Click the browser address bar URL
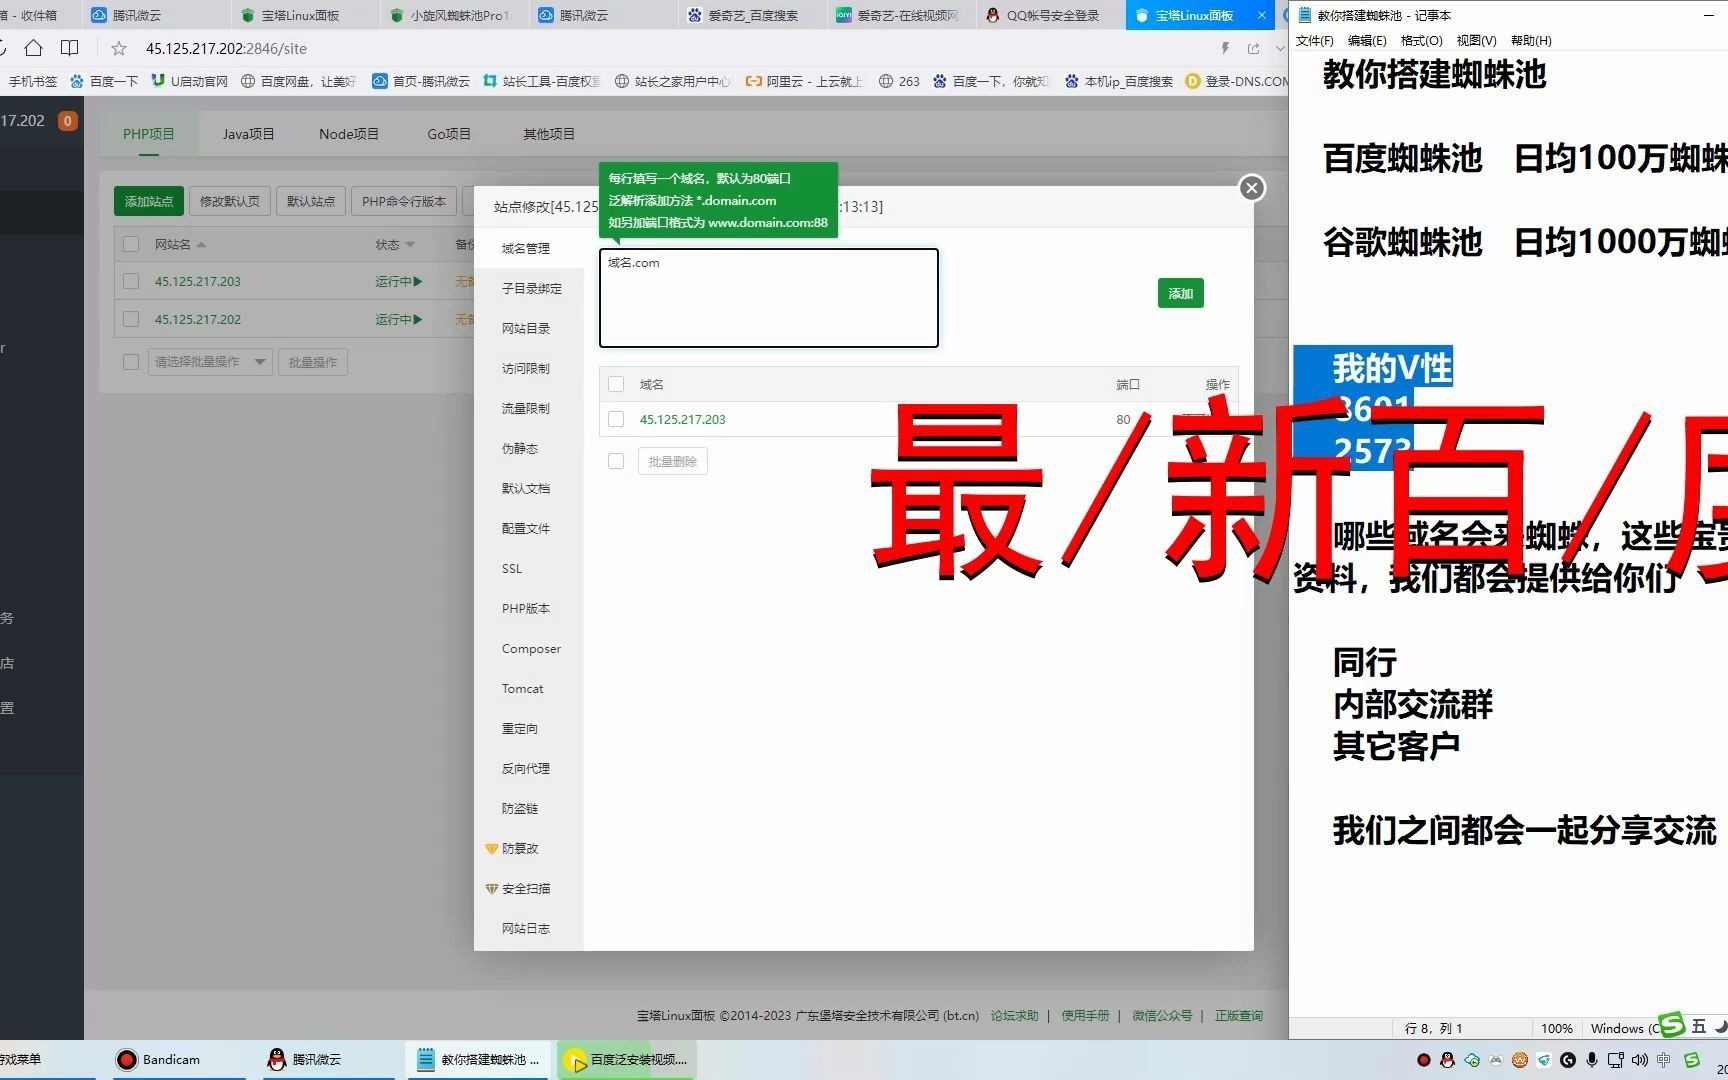The height and width of the screenshot is (1080, 1728). pos(226,48)
